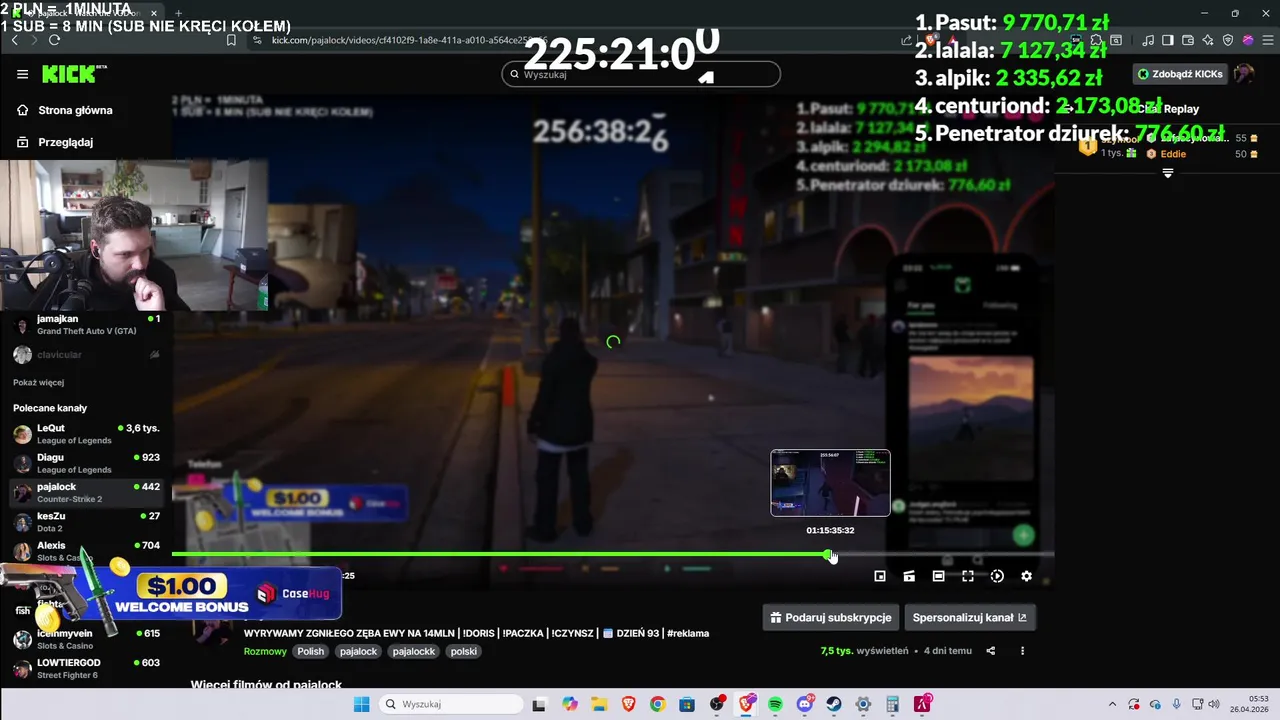Open LOWTIERGOD recommended channel

pos(87,668)
